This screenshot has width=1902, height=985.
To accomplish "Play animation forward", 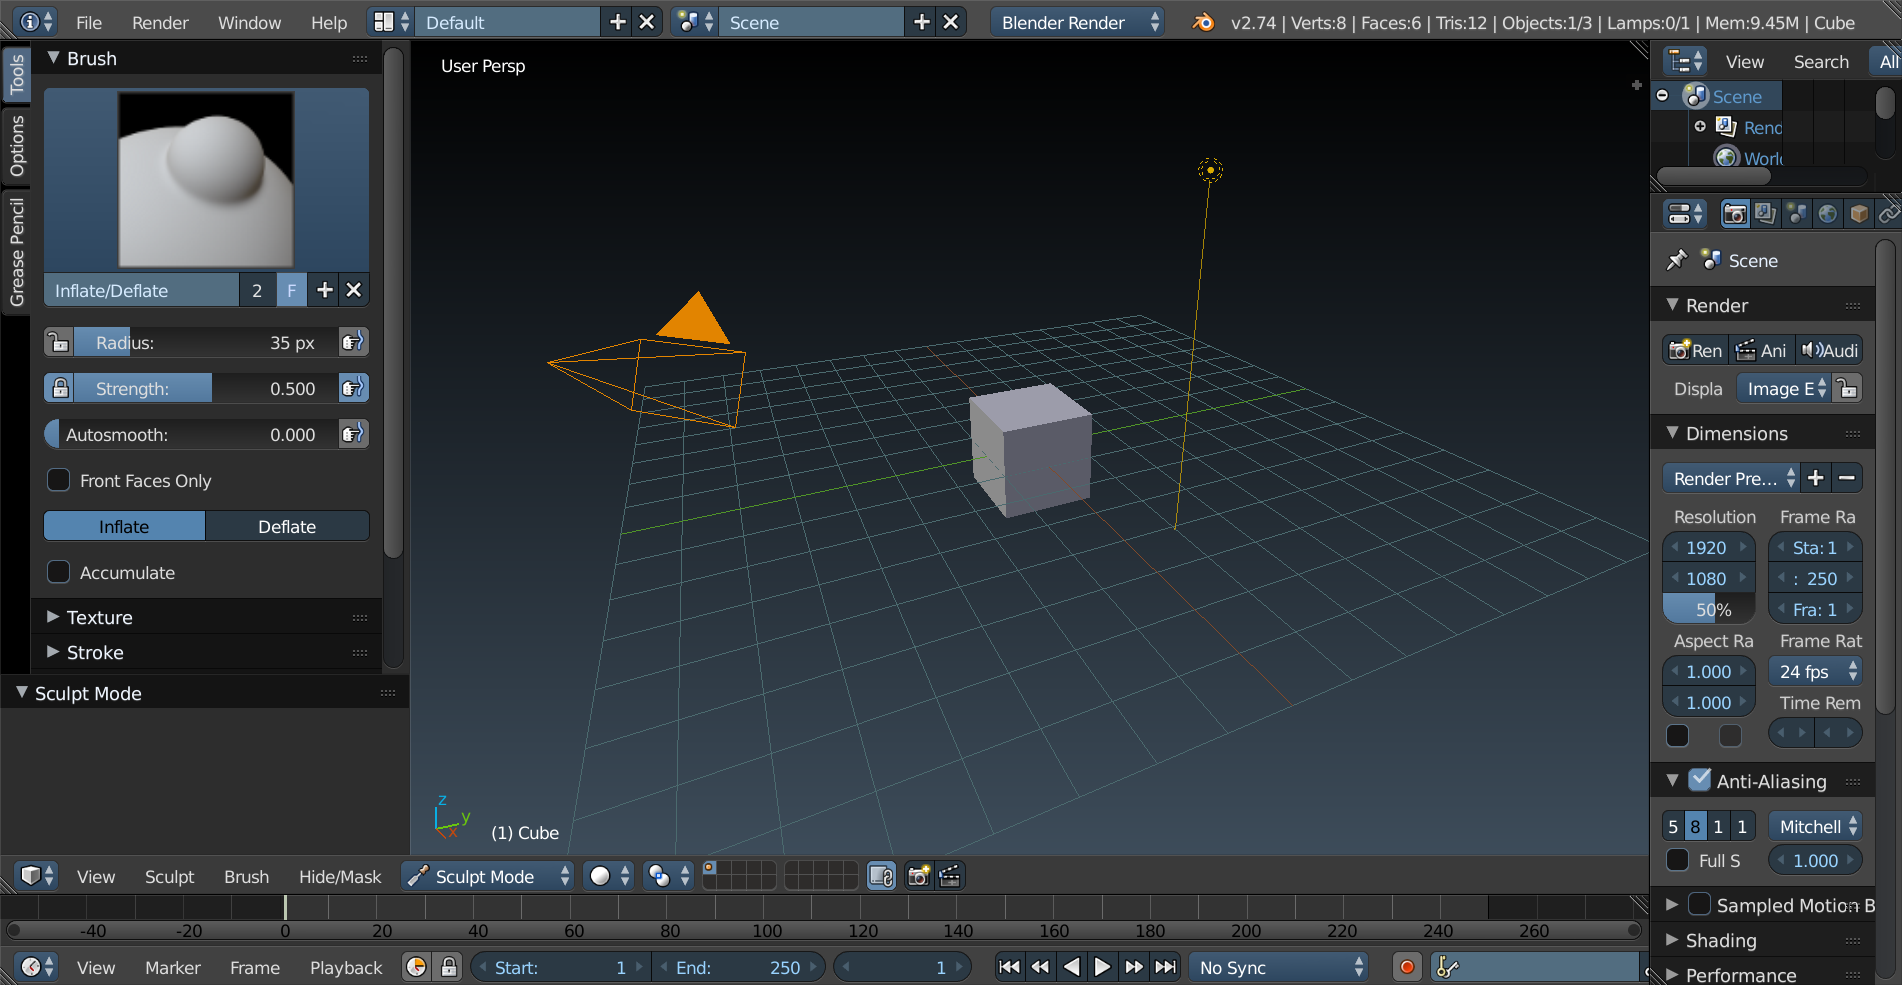I will tap(1102, 967).
